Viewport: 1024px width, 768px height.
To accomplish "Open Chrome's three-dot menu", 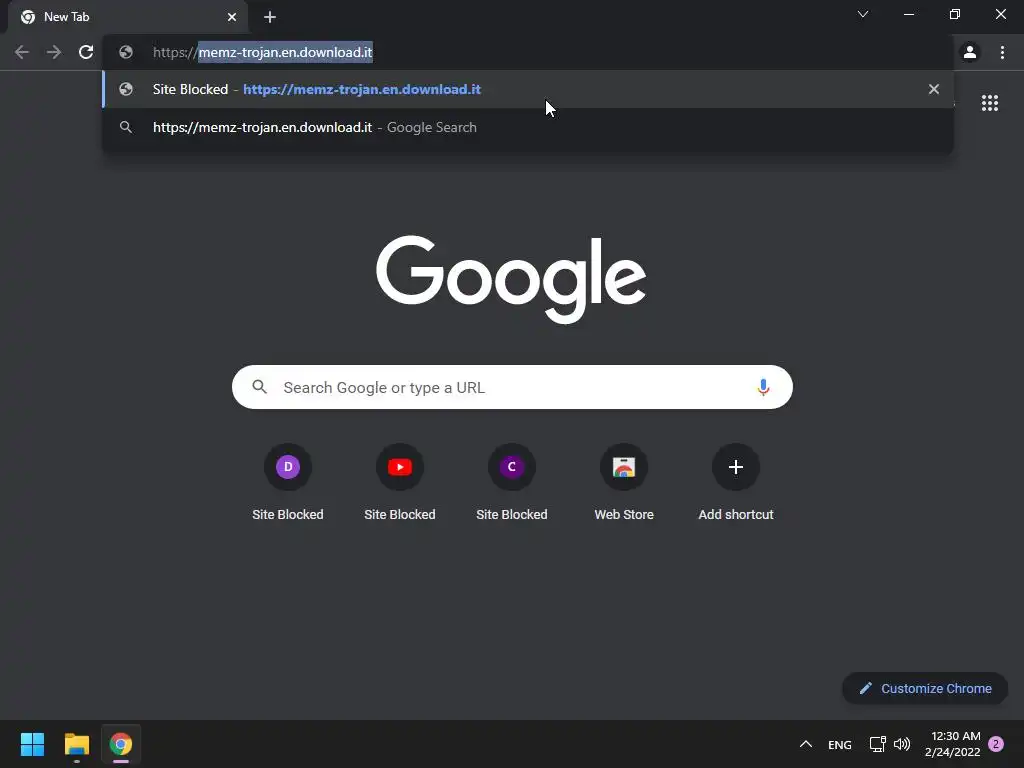I will click(1002, 52).
